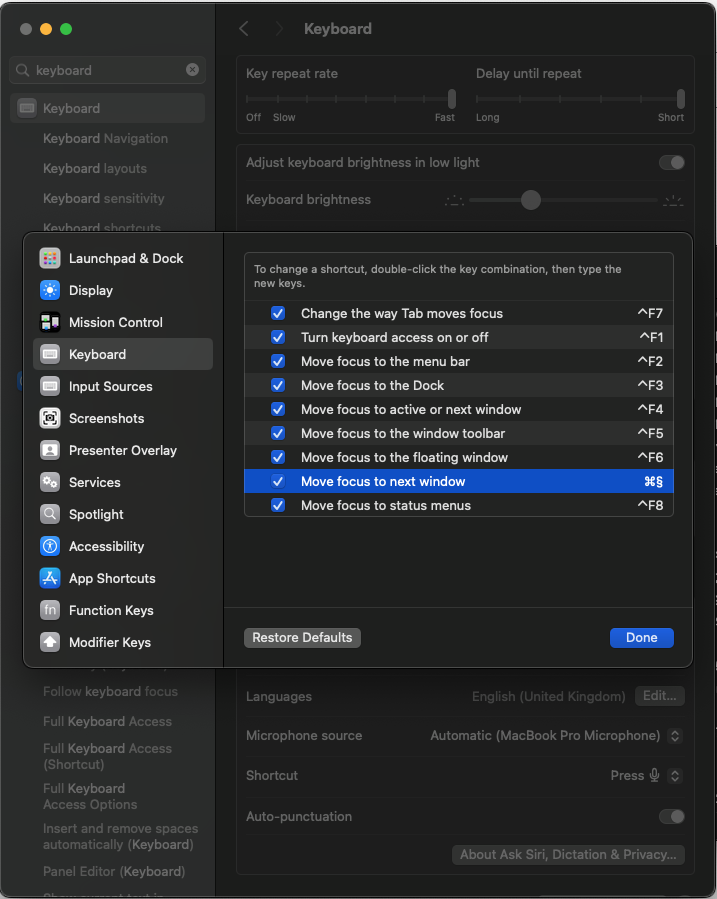This screenshot has height=899, width=717.
Task: Open Display settings from the shortcuts sidebar
Action: click(49, 290)
